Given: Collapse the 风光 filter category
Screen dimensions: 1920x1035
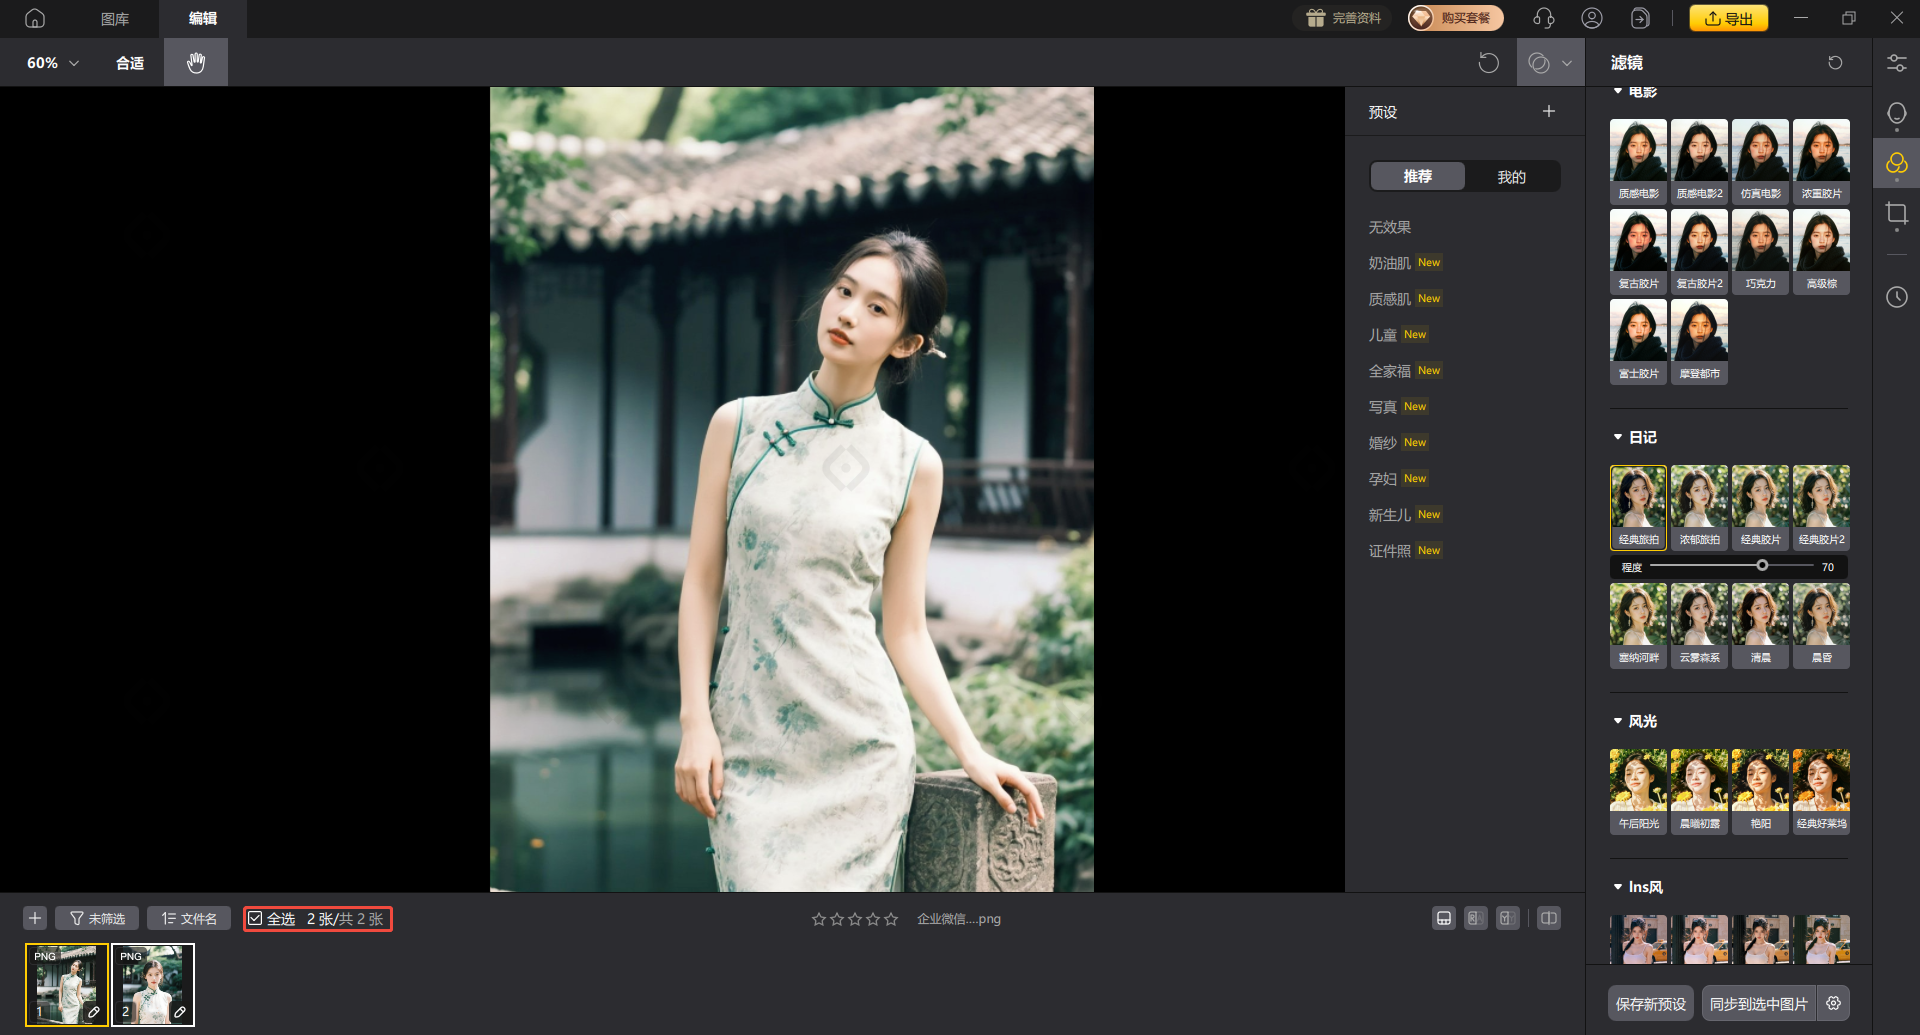Looking at the screenshot, I should [x=1618, y=721].
